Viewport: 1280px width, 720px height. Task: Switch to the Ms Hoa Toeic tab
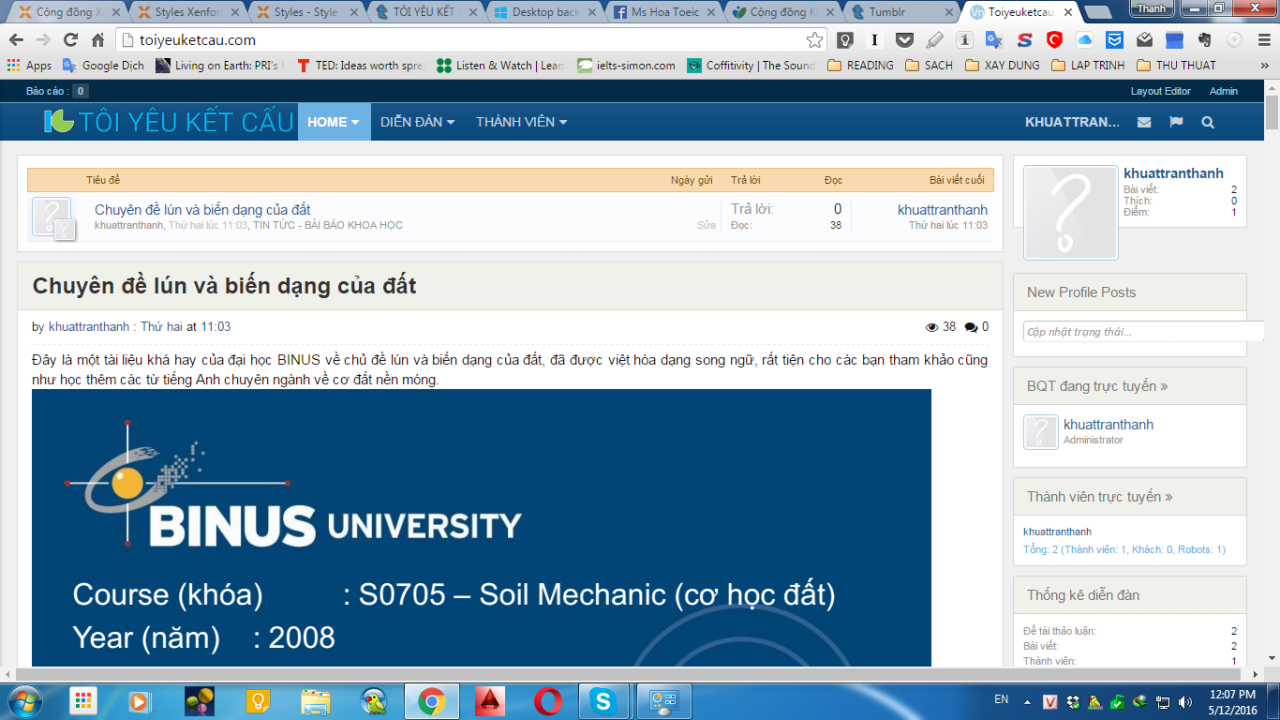[662, 12]
